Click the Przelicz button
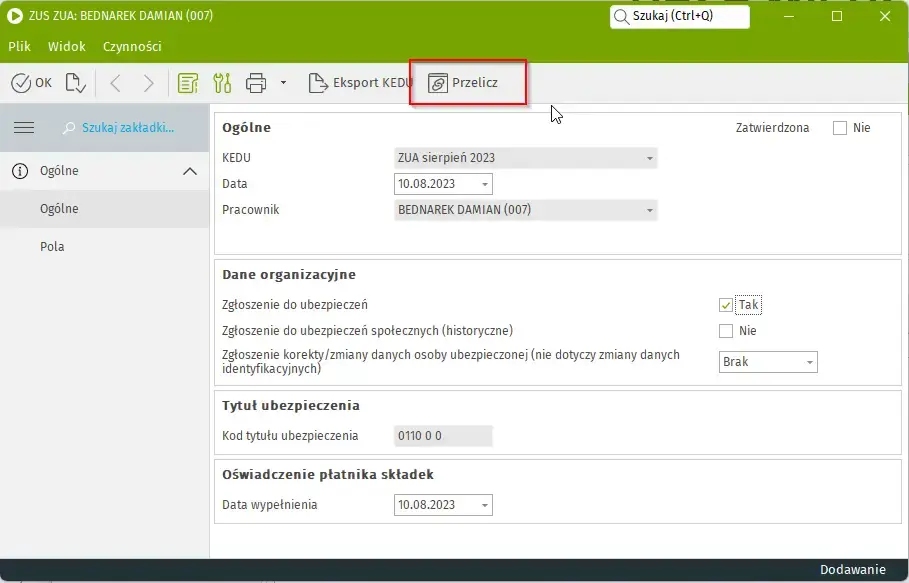 (x=463, y=83)
